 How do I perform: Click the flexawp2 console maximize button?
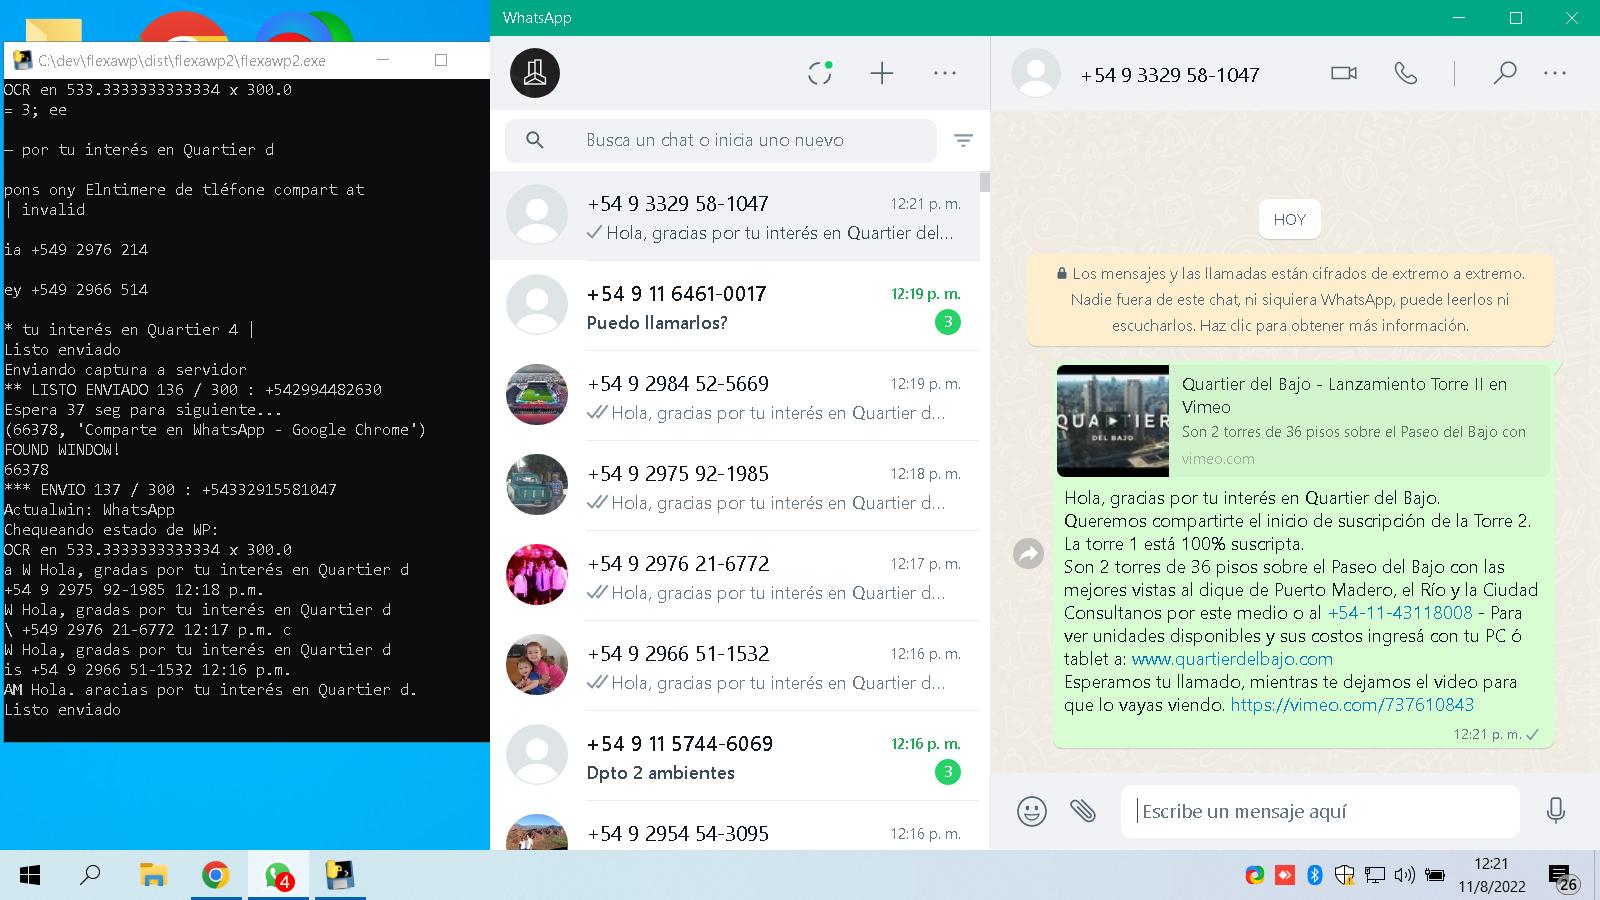click(441, 60)
